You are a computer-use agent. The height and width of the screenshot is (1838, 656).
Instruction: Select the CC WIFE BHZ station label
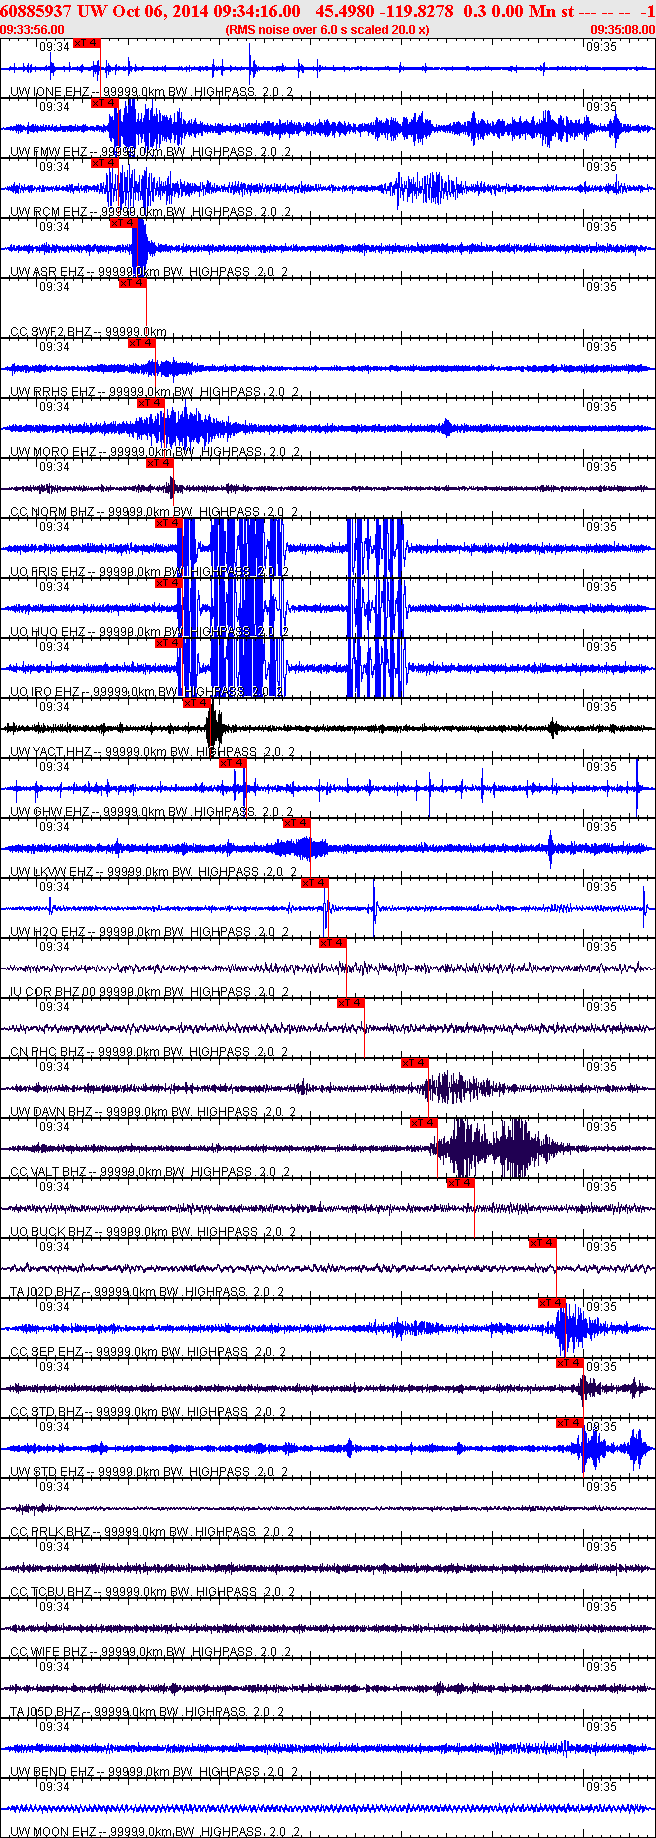tap(49, 1652)
